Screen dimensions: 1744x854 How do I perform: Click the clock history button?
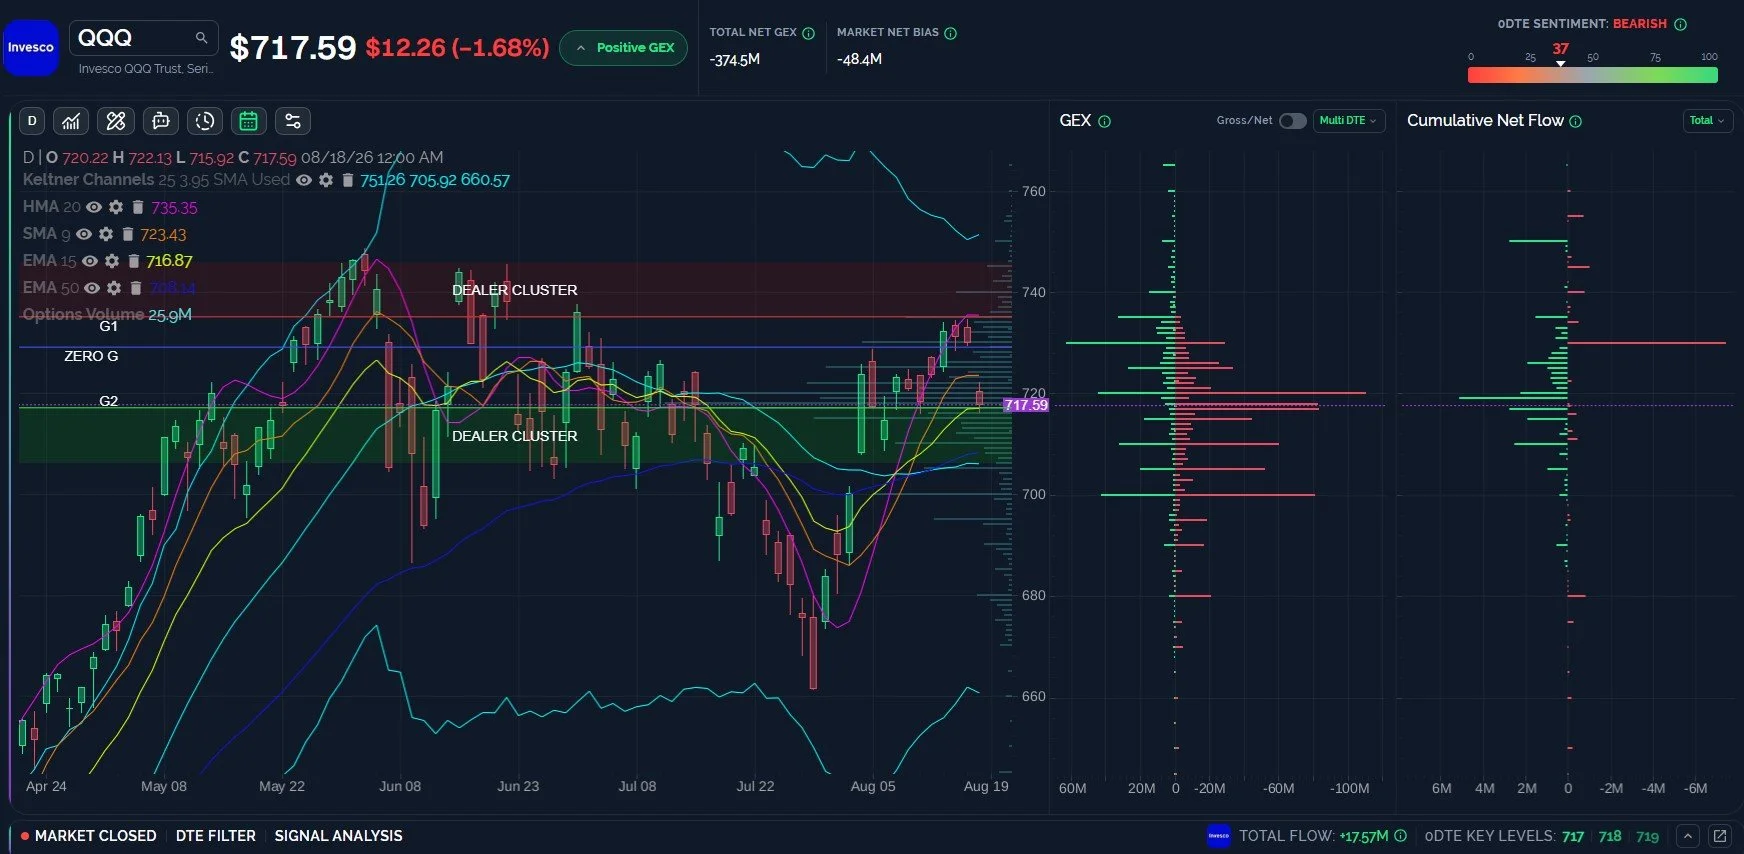tap(205, 121)
